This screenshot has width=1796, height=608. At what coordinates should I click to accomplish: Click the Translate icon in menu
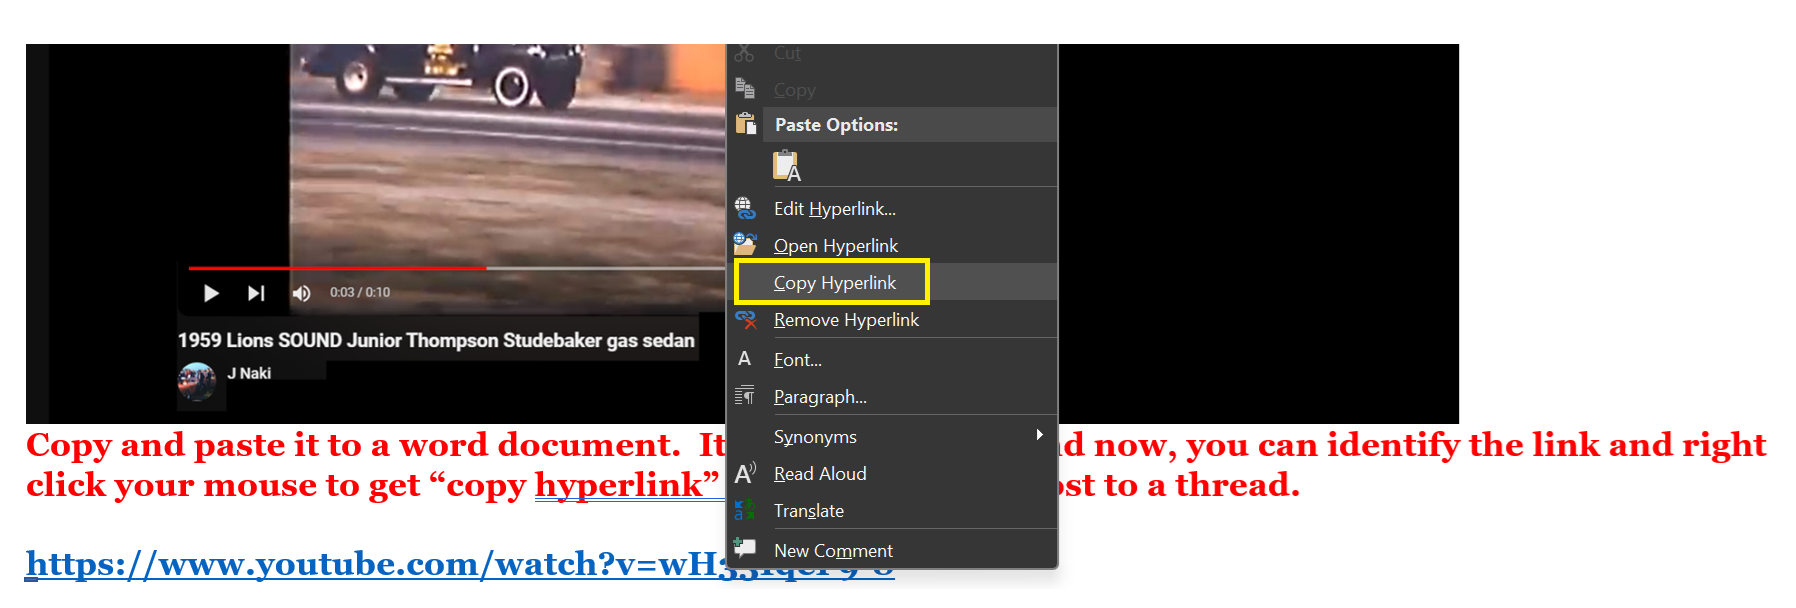click(x=745, y=510)
